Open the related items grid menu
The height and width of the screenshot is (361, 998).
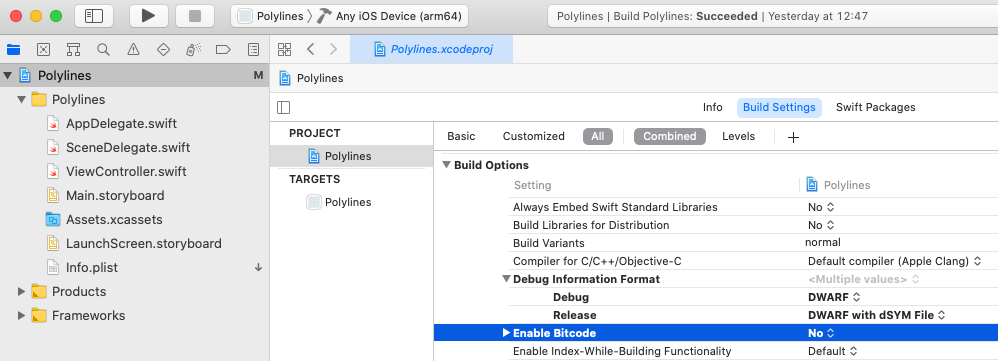(285, 49)
